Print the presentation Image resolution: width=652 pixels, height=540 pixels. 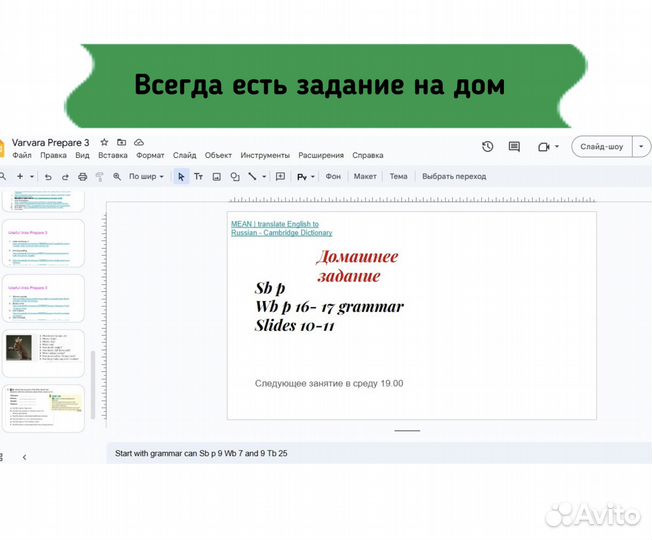coord(83,177)
